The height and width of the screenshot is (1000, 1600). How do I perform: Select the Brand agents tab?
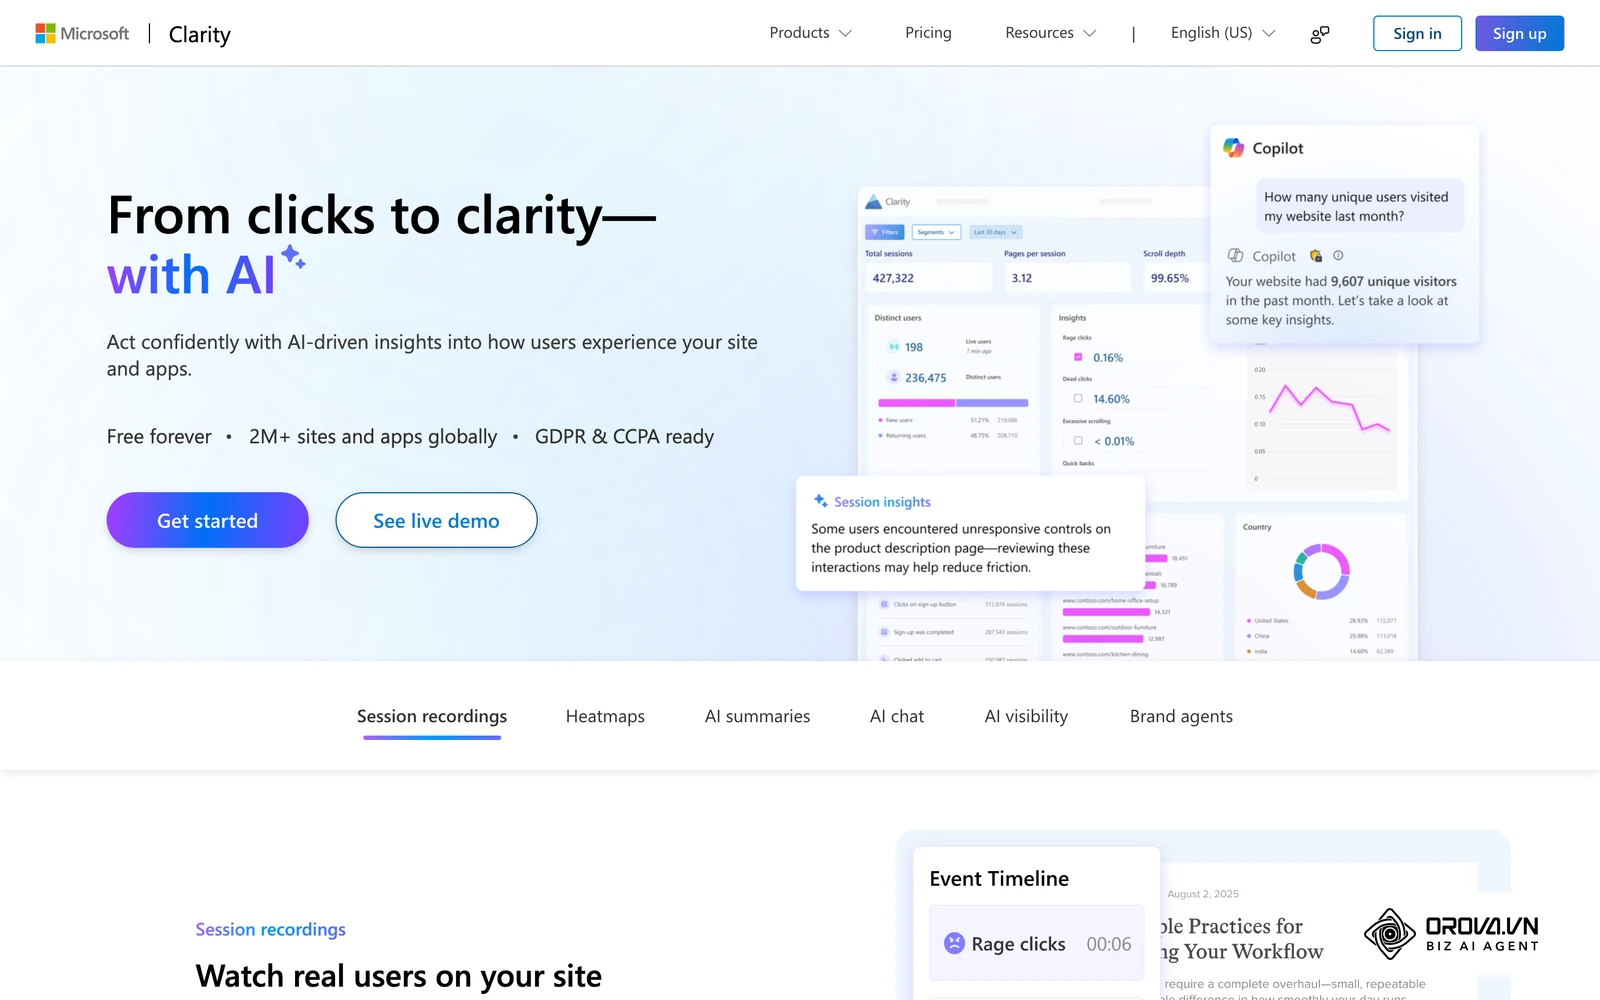pyautogui.click(x=1181, y=716)
